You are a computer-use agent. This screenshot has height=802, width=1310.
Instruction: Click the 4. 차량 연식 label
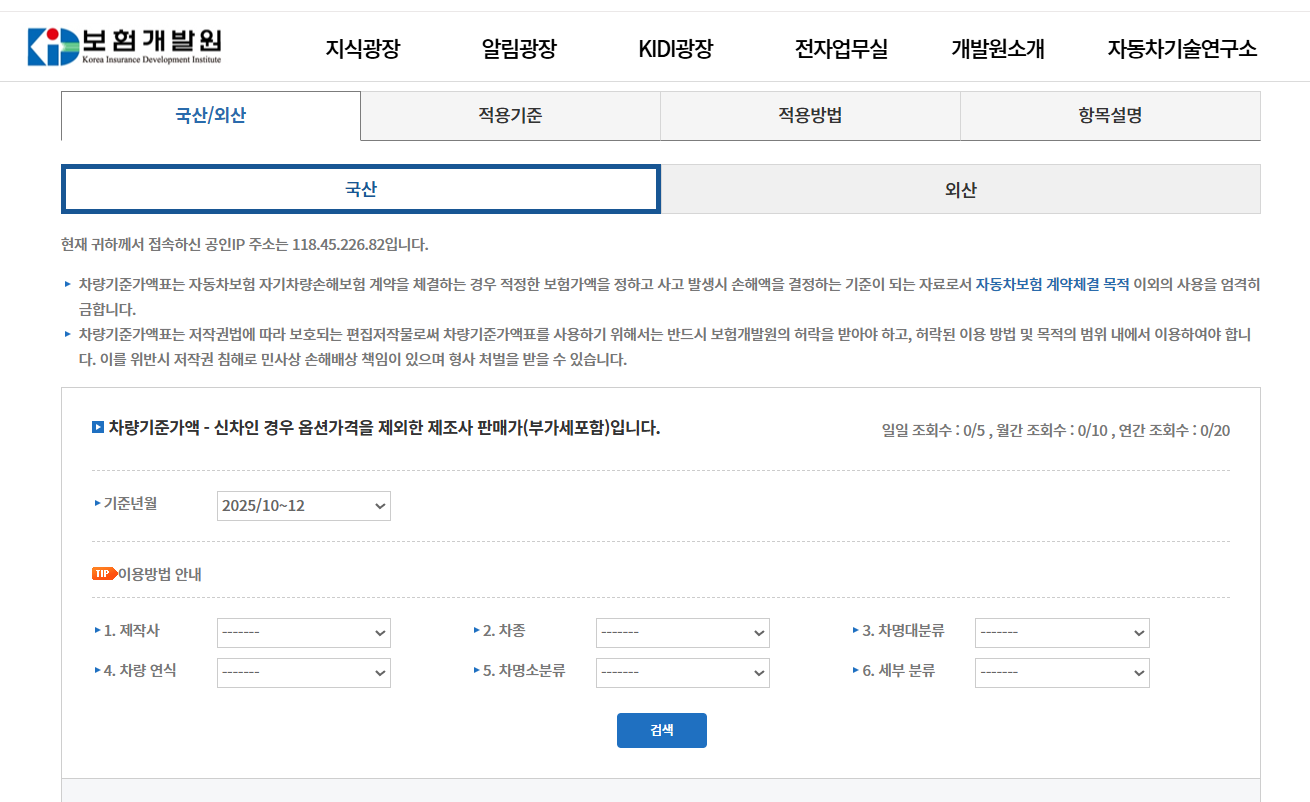tap(140, 670)
